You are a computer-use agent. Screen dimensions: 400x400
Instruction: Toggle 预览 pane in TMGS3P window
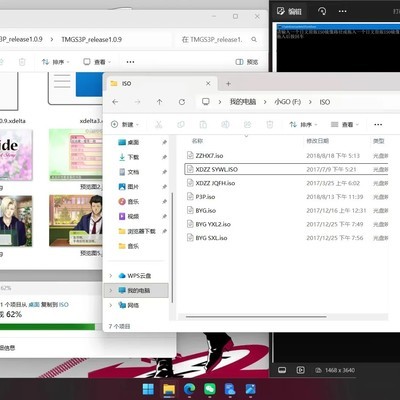247,62
